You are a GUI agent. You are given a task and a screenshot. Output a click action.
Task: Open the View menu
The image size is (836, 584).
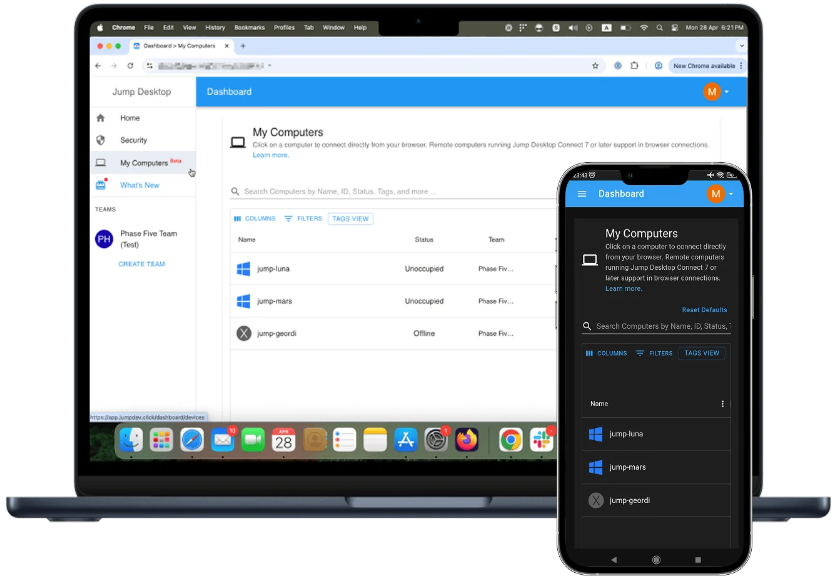coord(189,28)
